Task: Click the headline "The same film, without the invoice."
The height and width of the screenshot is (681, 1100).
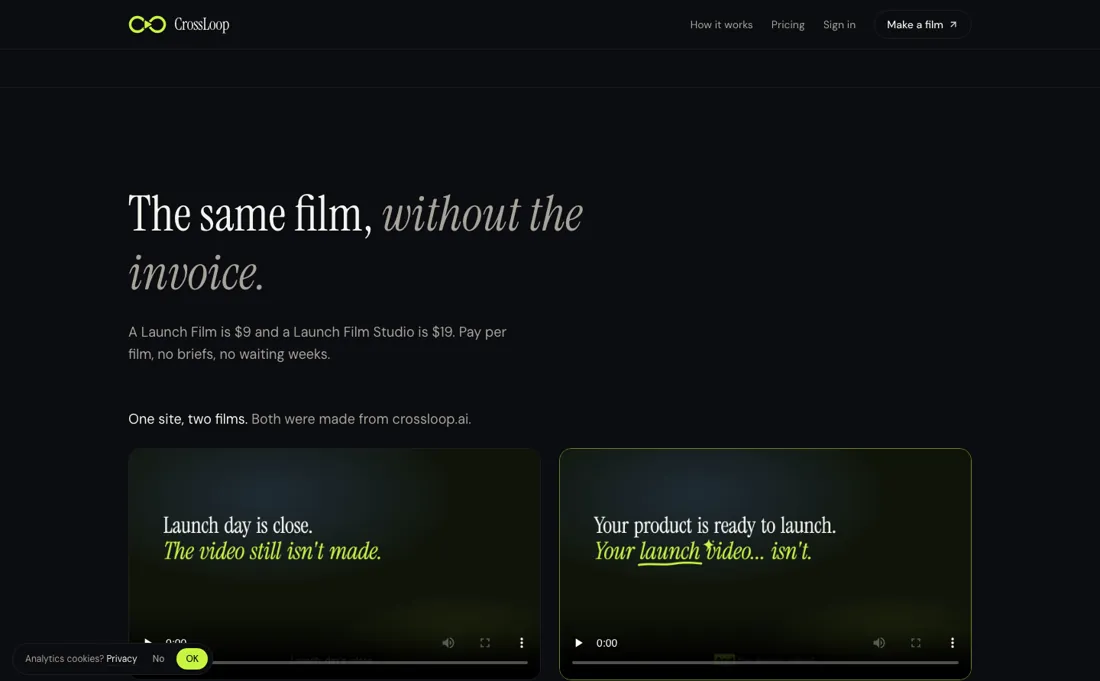Action: click(x=356, y=243)
